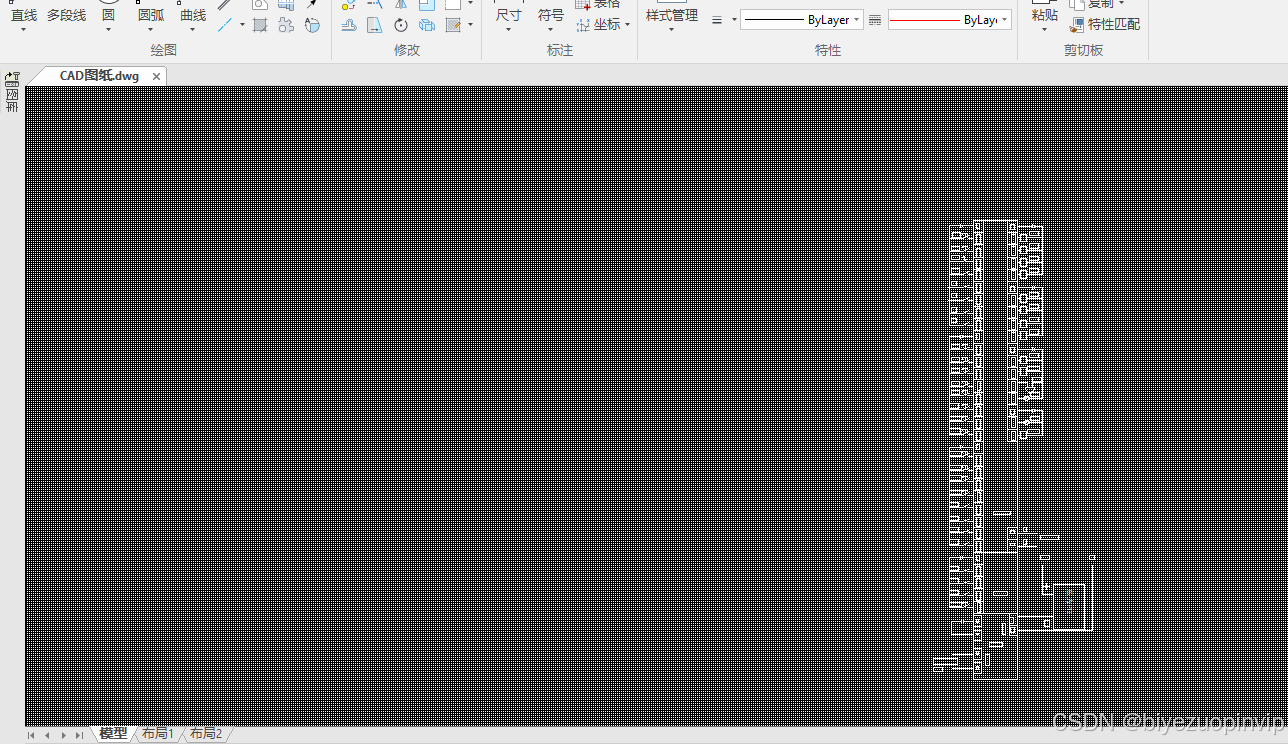The image size is (1288, 744).
Task: Open the black ByLayer linetype combo box
Action: pos(802,20)
